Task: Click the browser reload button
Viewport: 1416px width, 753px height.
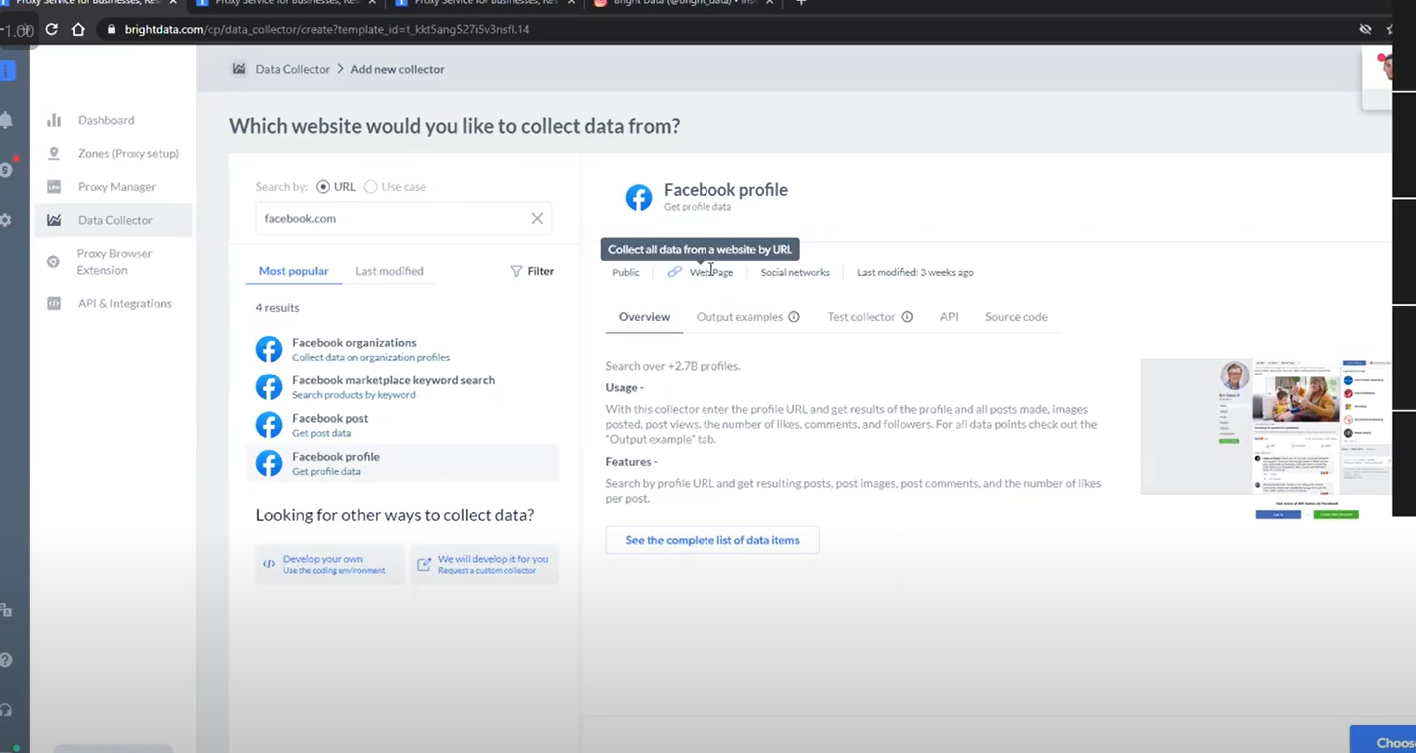Action: 52,29
